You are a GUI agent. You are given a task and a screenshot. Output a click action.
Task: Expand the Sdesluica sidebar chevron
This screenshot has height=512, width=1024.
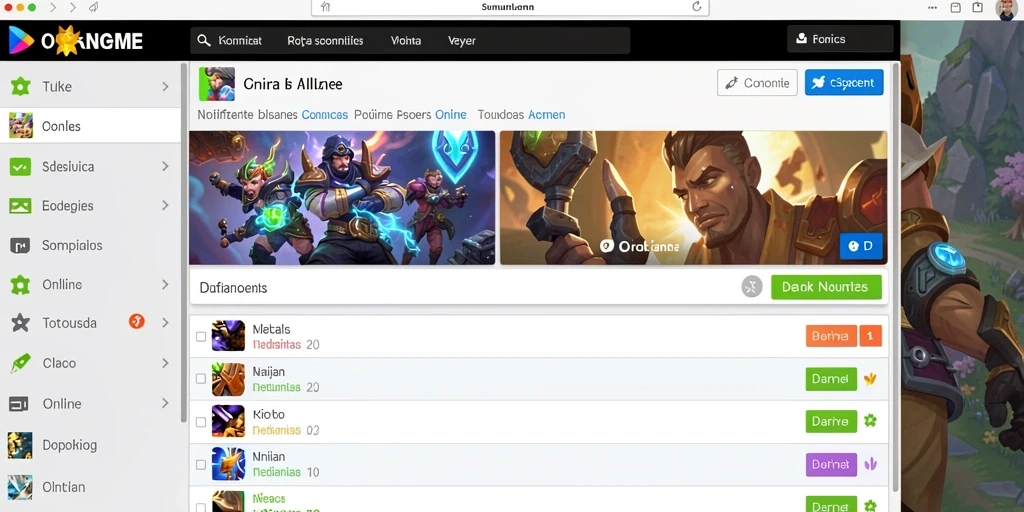(165, 167)
